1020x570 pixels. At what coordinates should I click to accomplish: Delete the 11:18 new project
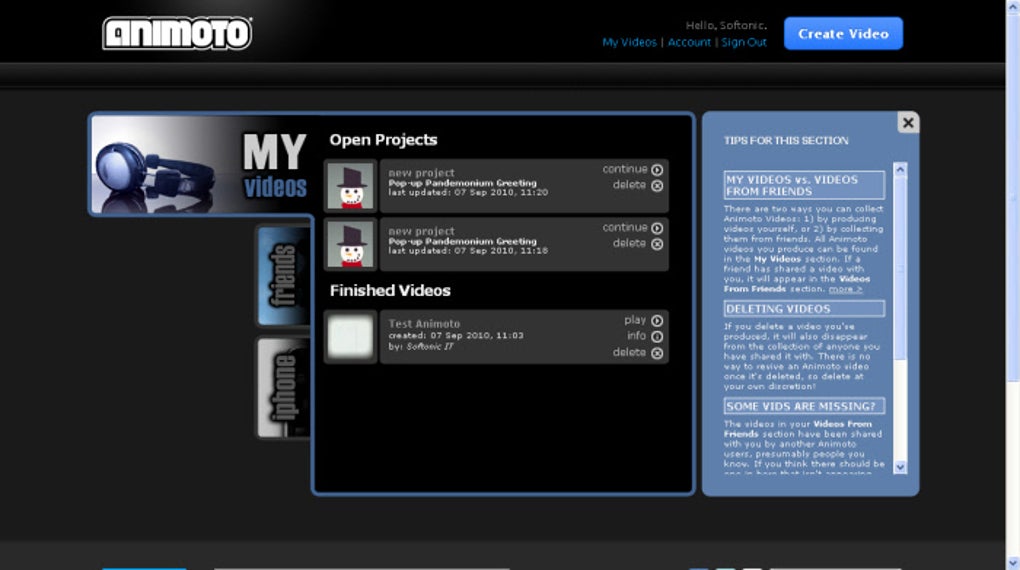[638, 243]
